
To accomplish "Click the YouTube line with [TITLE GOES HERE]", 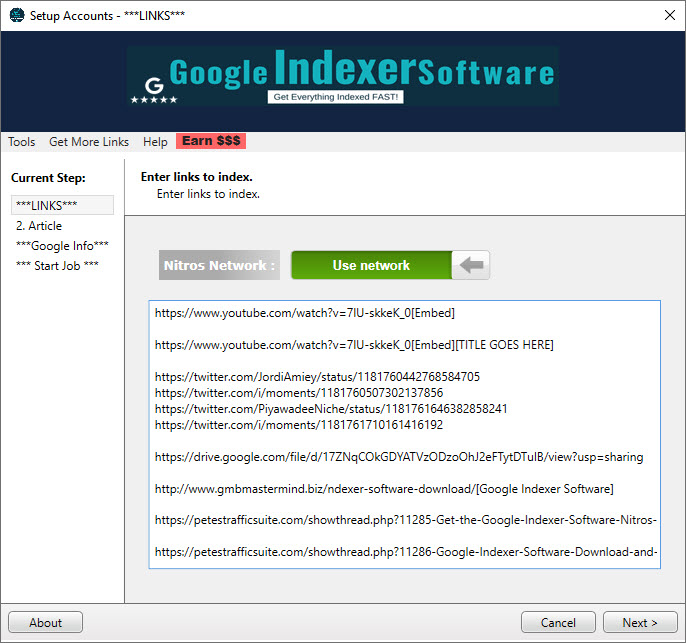I will tap(354, 345).
